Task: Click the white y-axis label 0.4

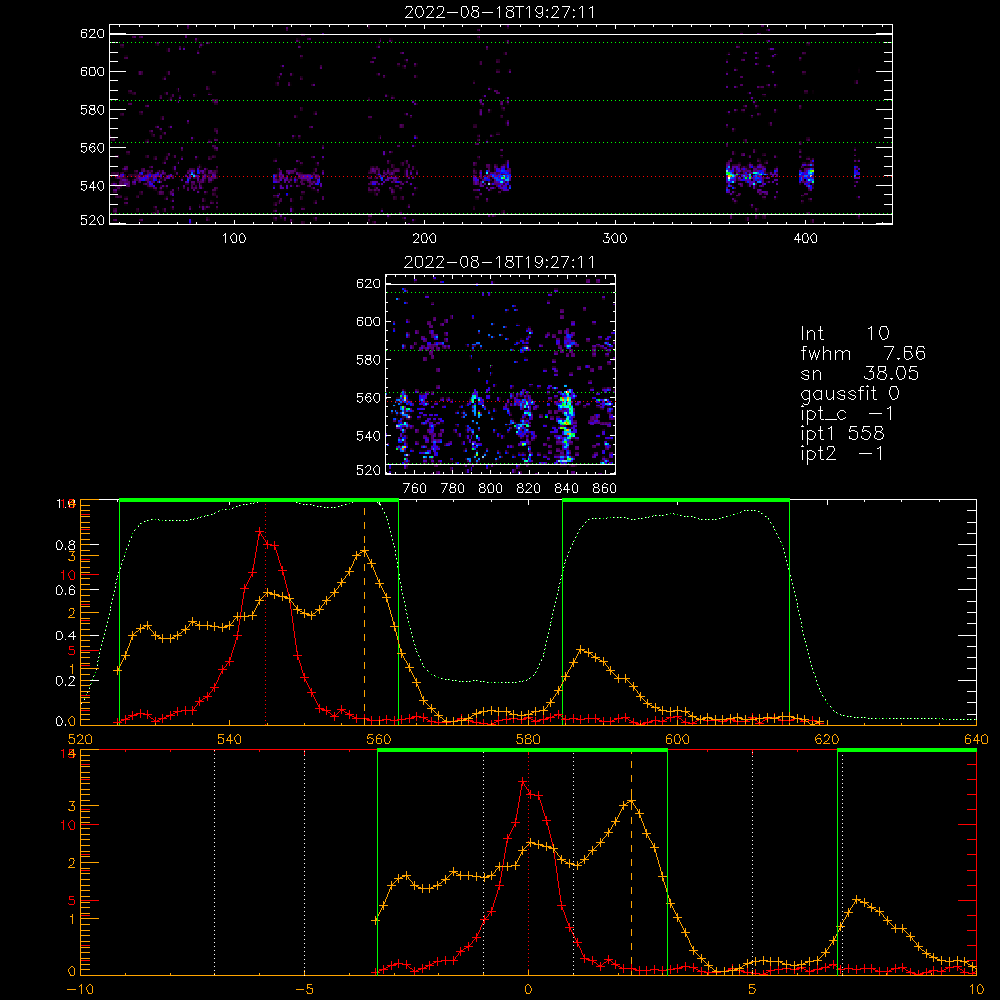Action: coord(66,636)
